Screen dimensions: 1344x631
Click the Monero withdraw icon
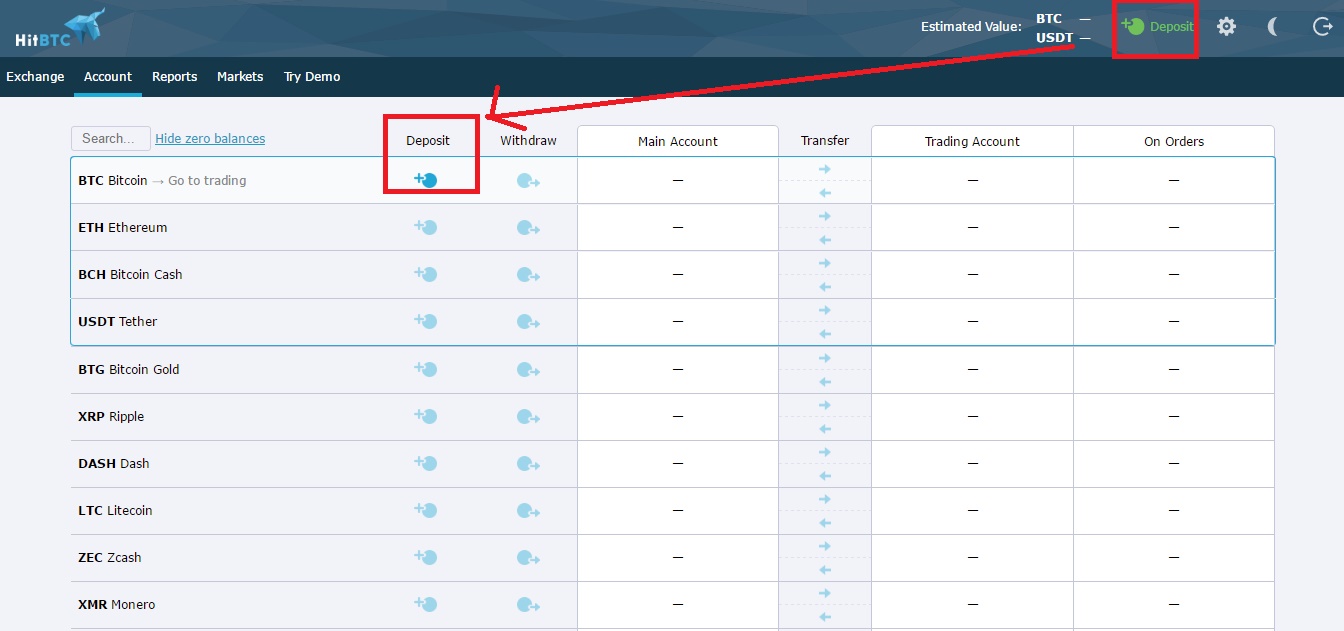coord(528,605)
